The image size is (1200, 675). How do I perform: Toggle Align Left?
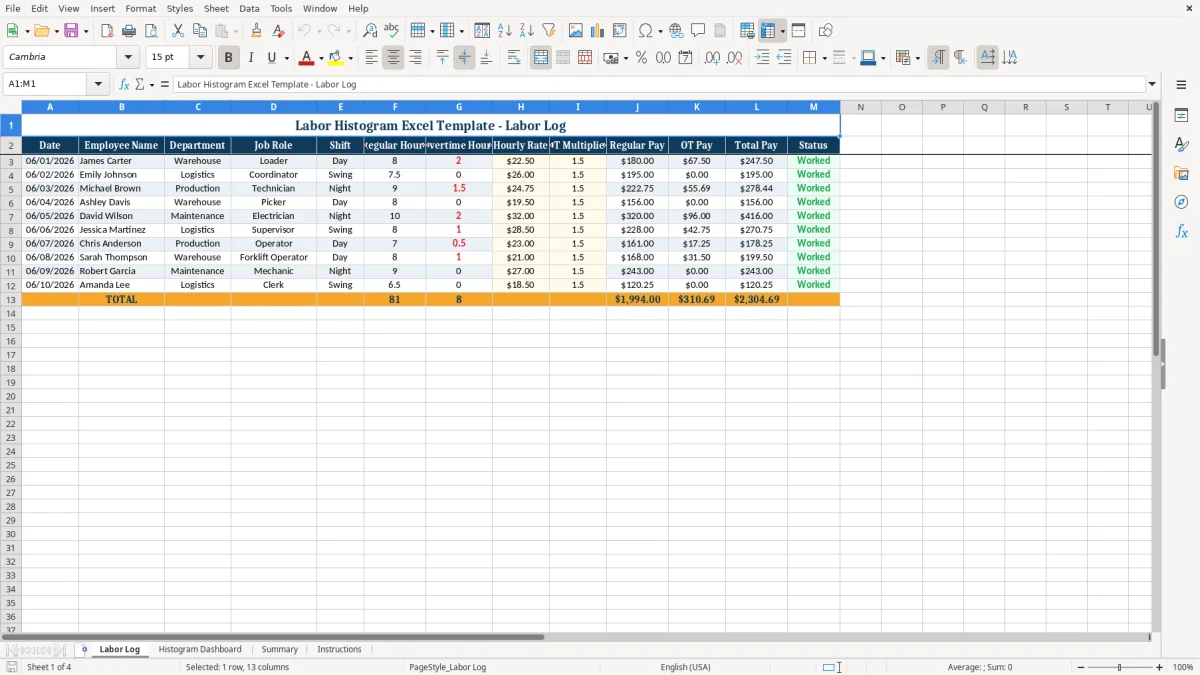pyautogui.click(x=371, y=58)
